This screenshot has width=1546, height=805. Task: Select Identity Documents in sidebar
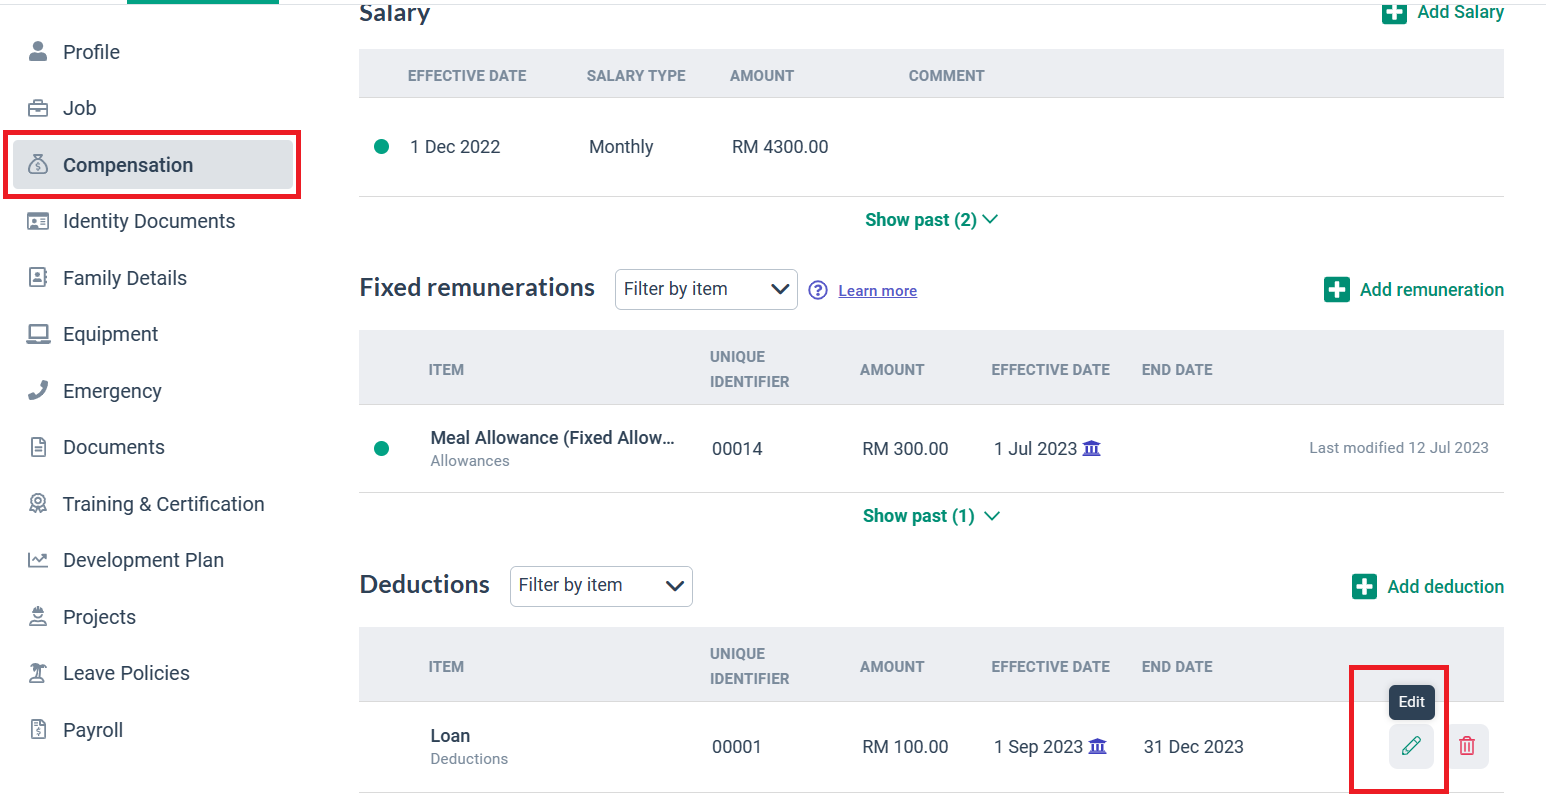149,221
